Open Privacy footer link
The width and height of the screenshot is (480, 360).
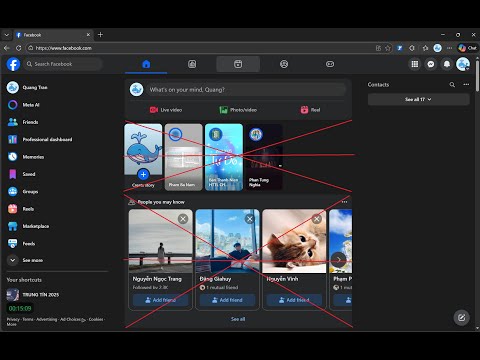coord(13,319)
